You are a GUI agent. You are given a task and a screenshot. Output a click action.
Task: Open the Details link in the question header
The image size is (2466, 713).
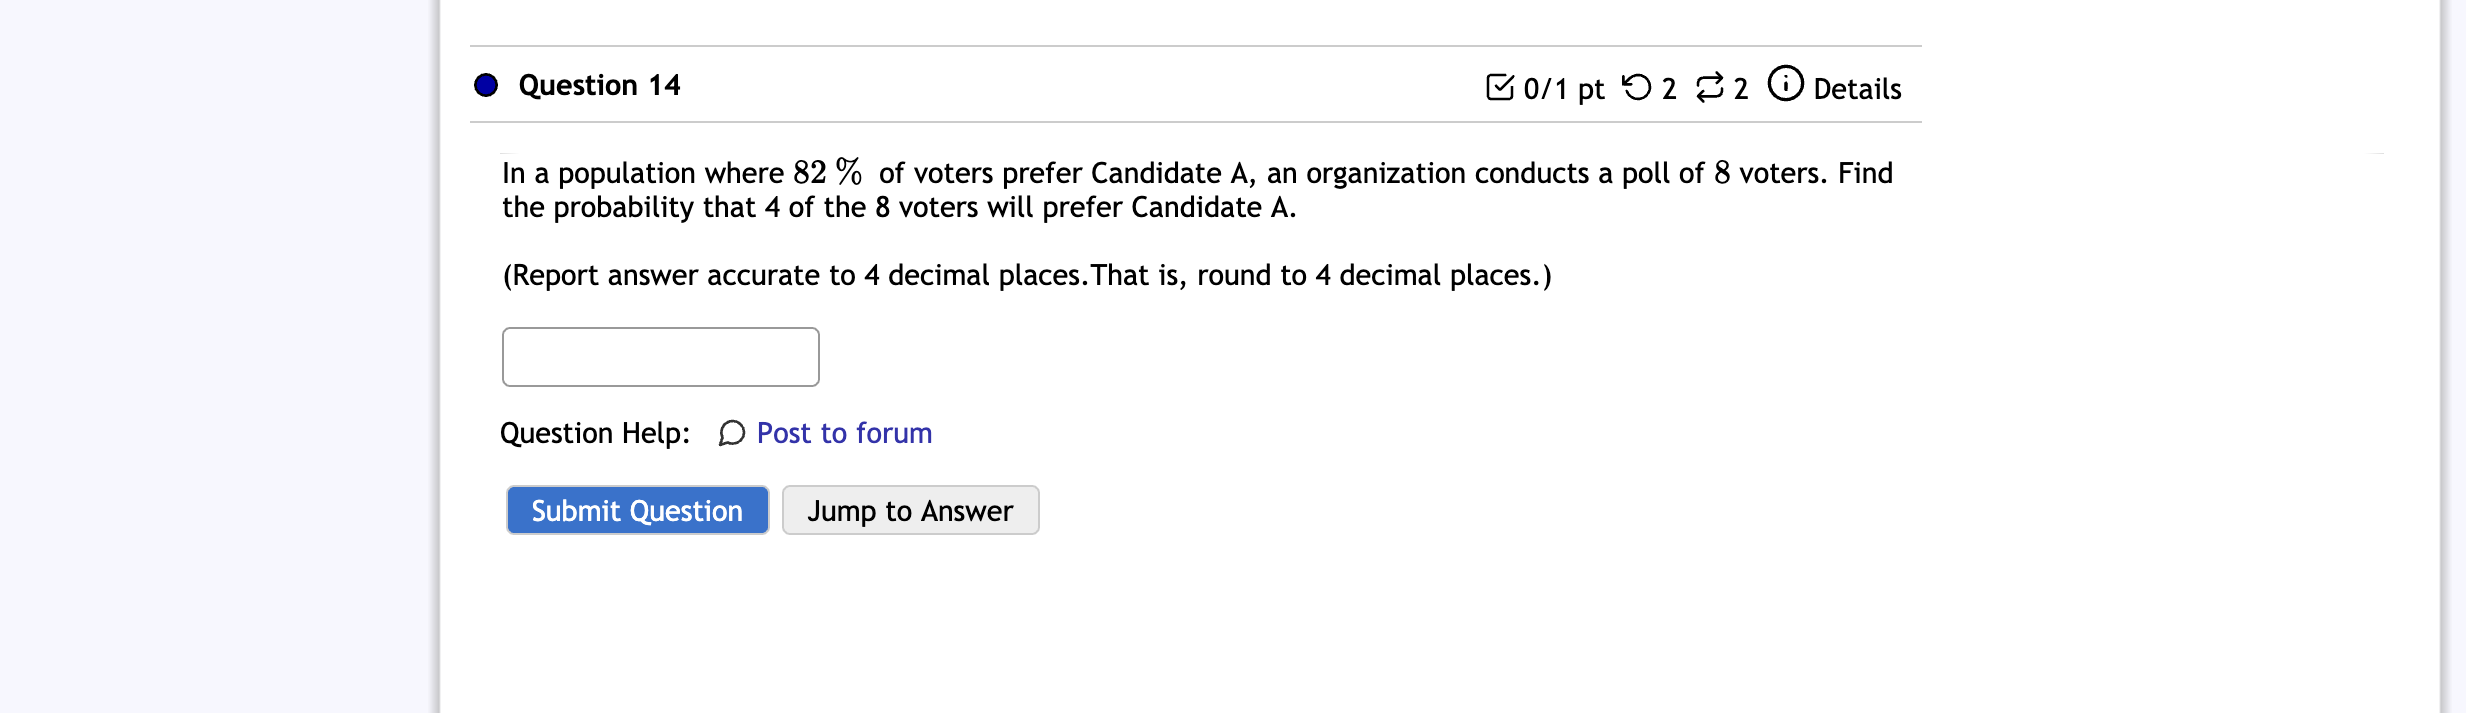point(1857,89)
